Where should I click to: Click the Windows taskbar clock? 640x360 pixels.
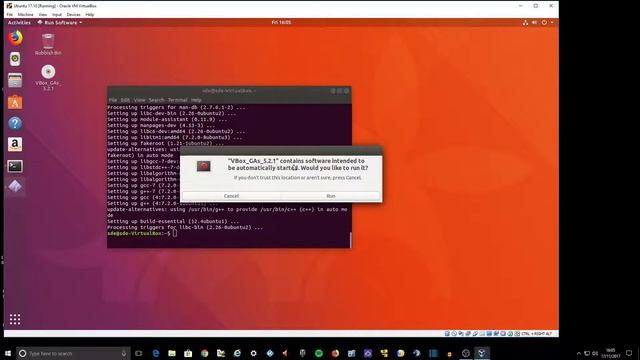611,353
